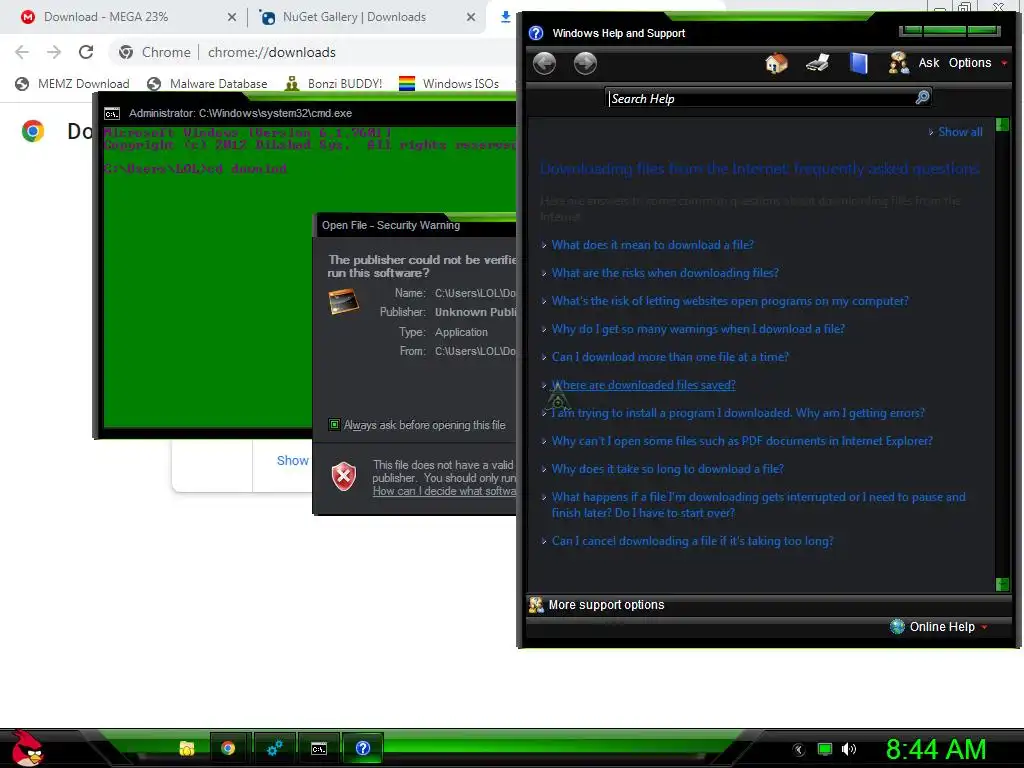Click the Open File - Security Warning title bar

415,225
